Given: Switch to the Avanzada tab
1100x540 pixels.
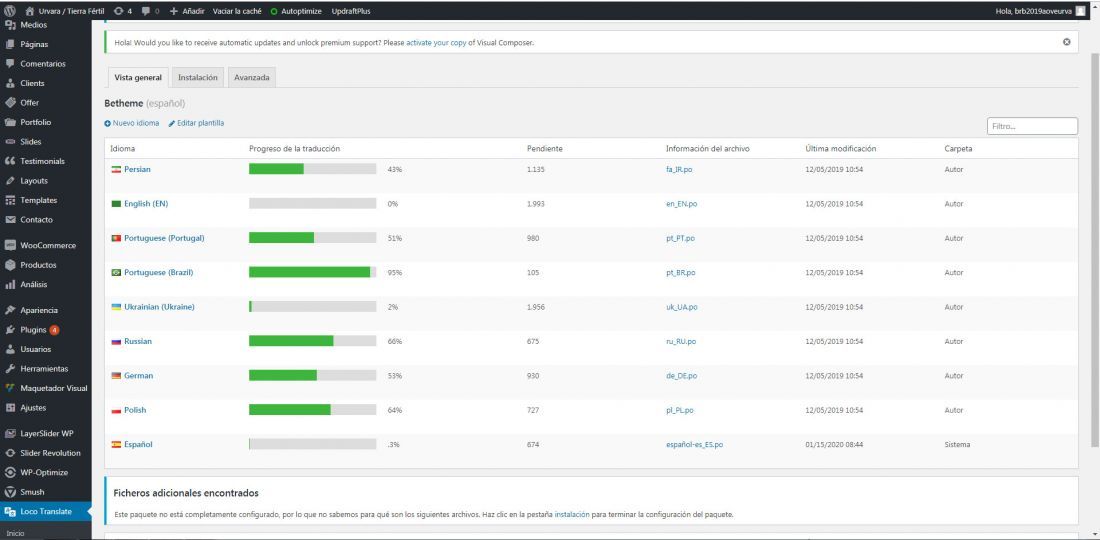Looking at the screenshot, I should click(x=252, y=78).
